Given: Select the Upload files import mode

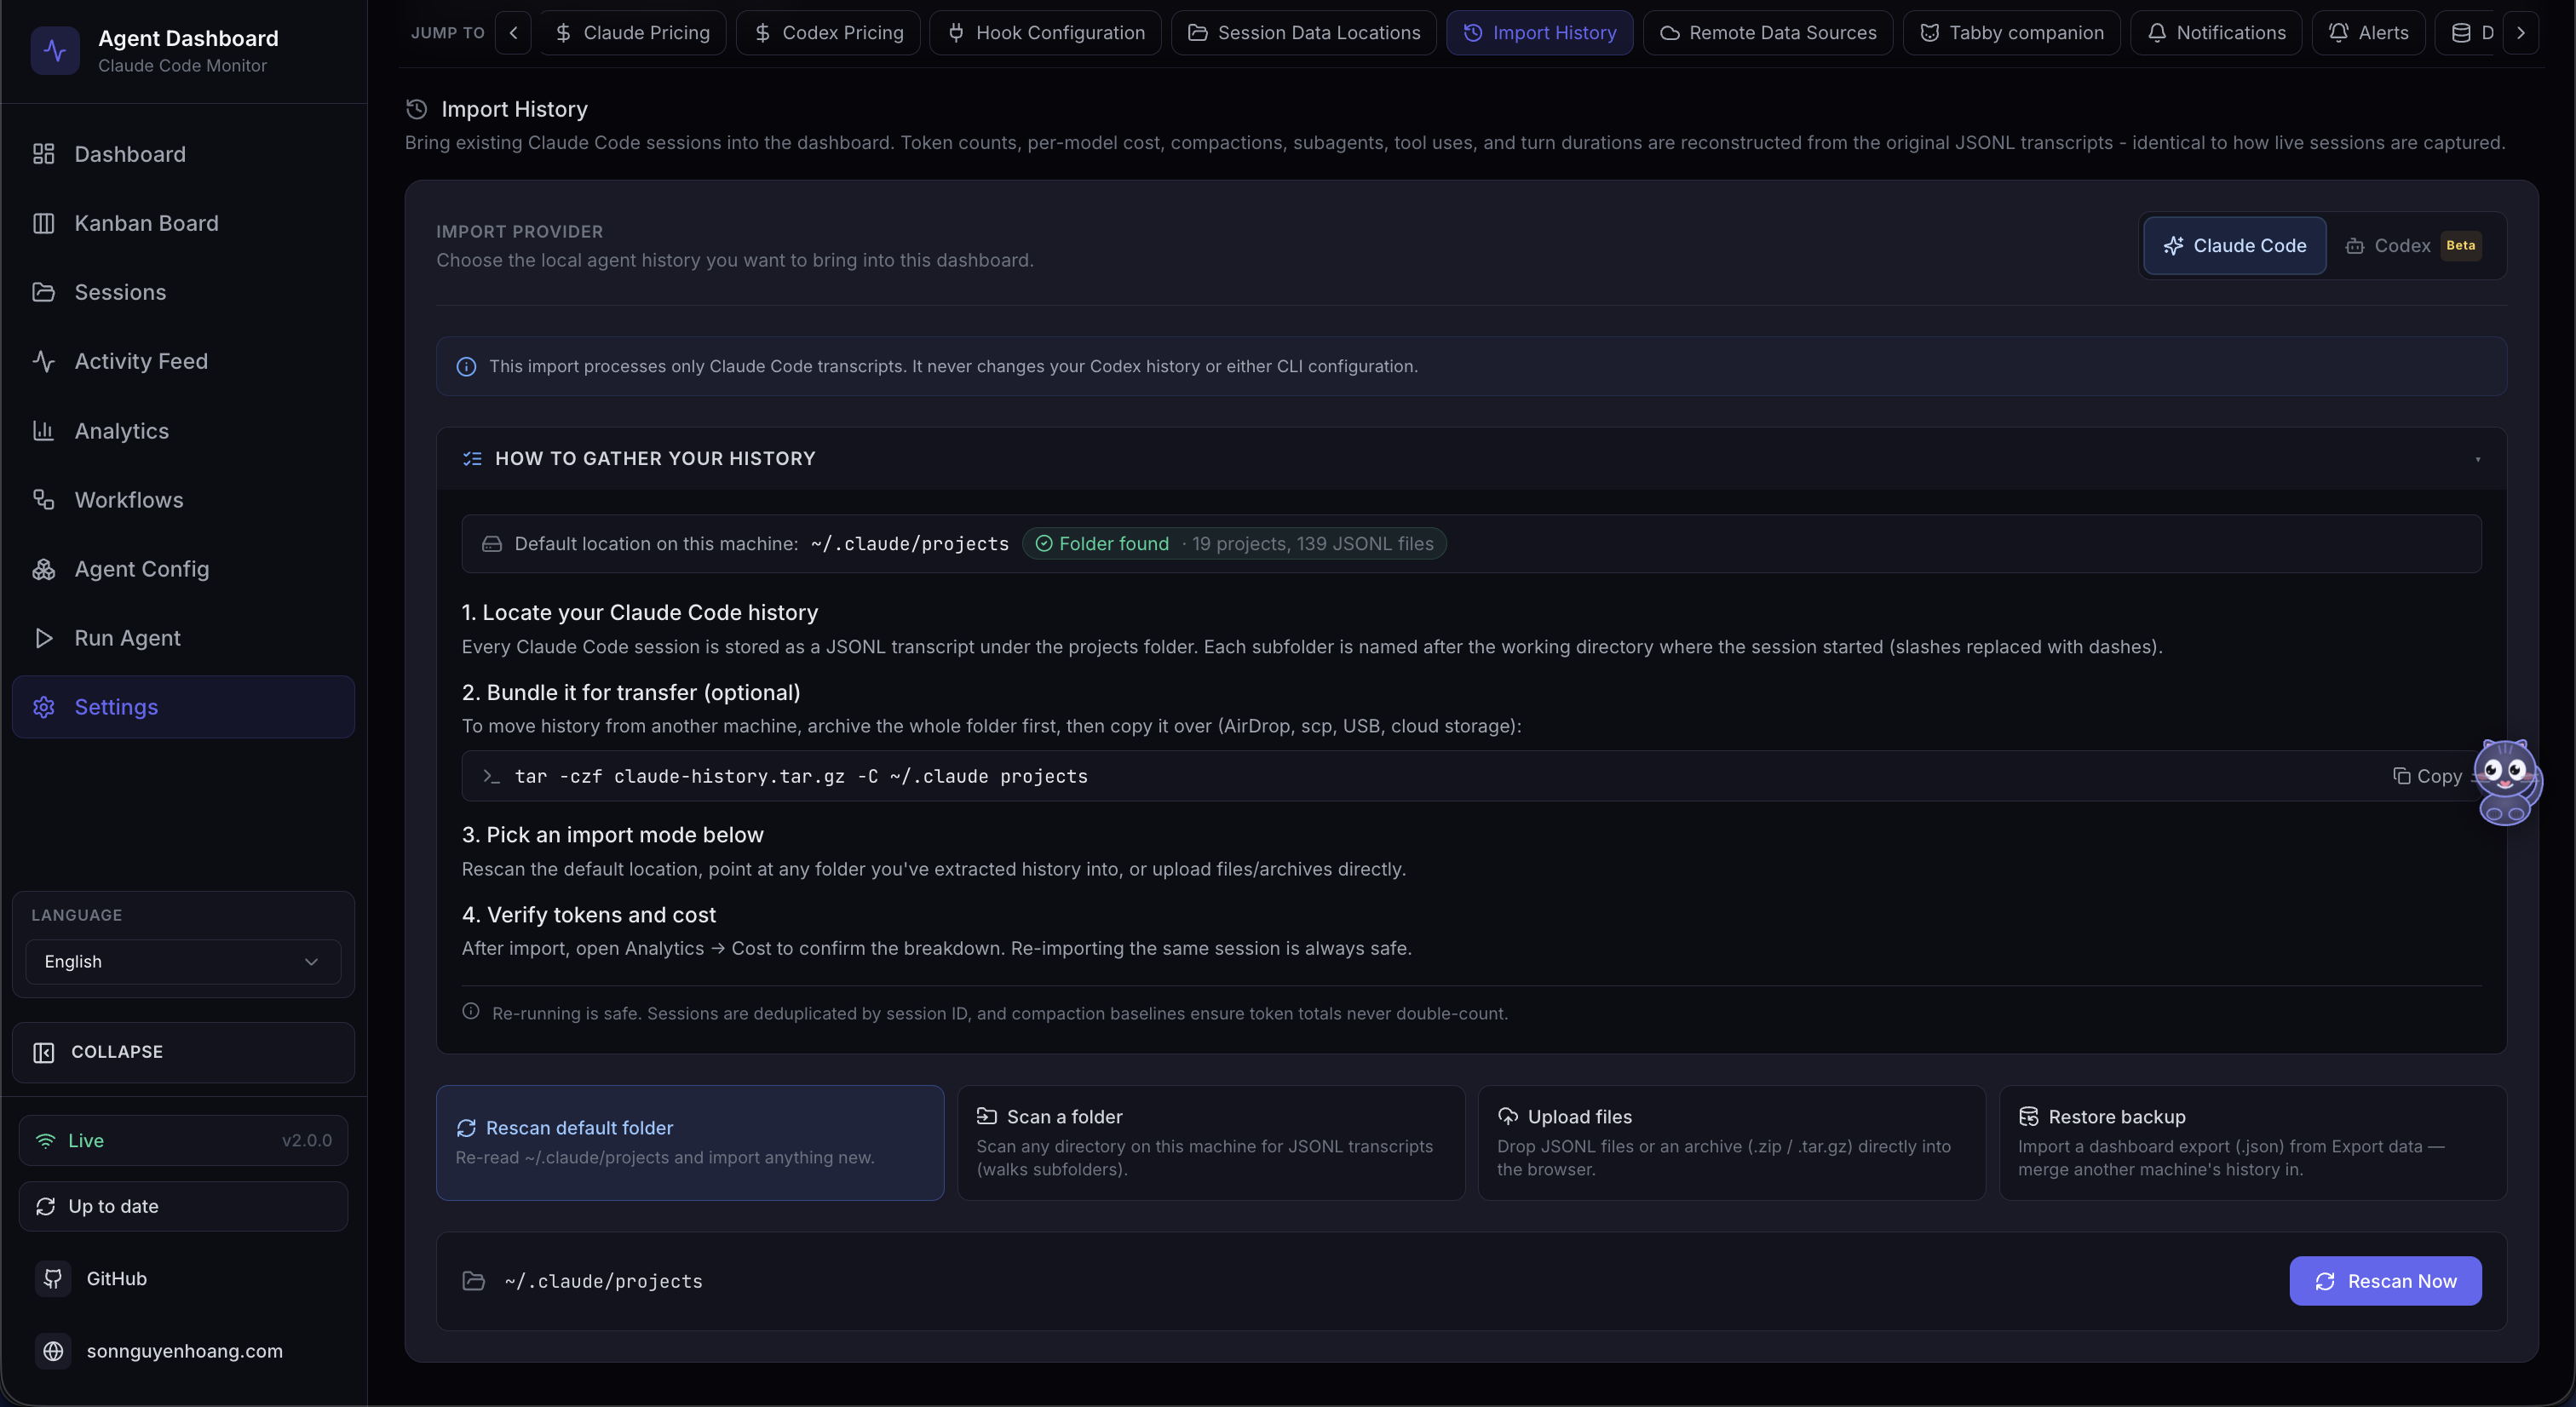Looking at the screenshot, I should tap(1731, 1142).
